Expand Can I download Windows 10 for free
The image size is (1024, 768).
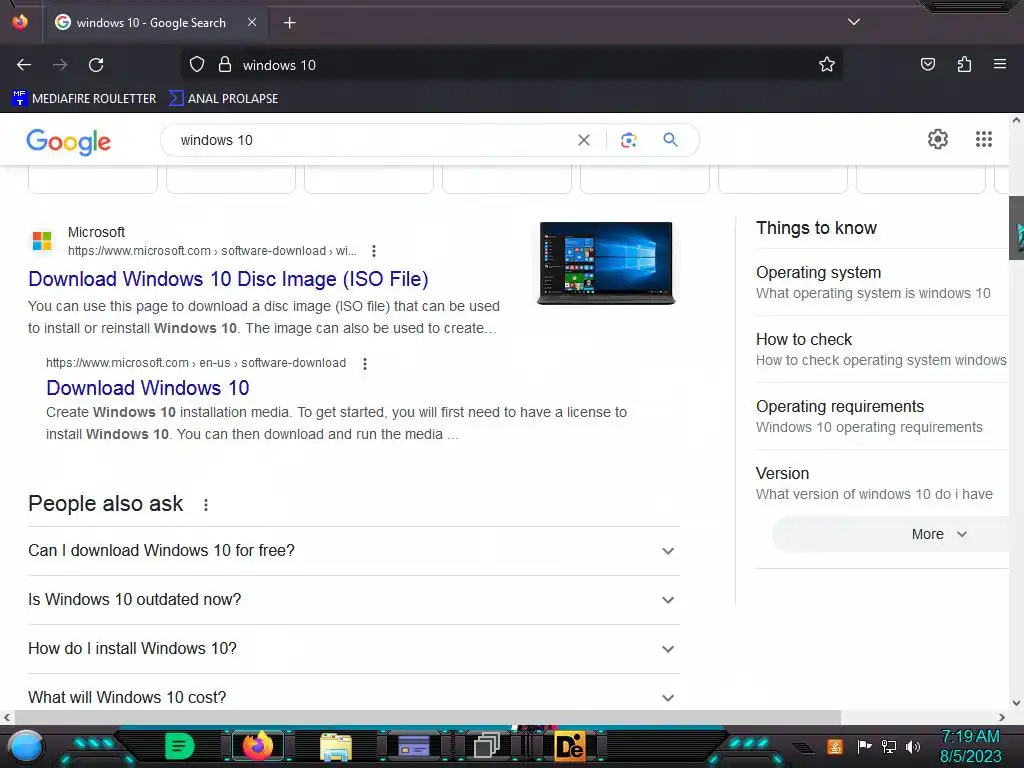coord(354,551)
